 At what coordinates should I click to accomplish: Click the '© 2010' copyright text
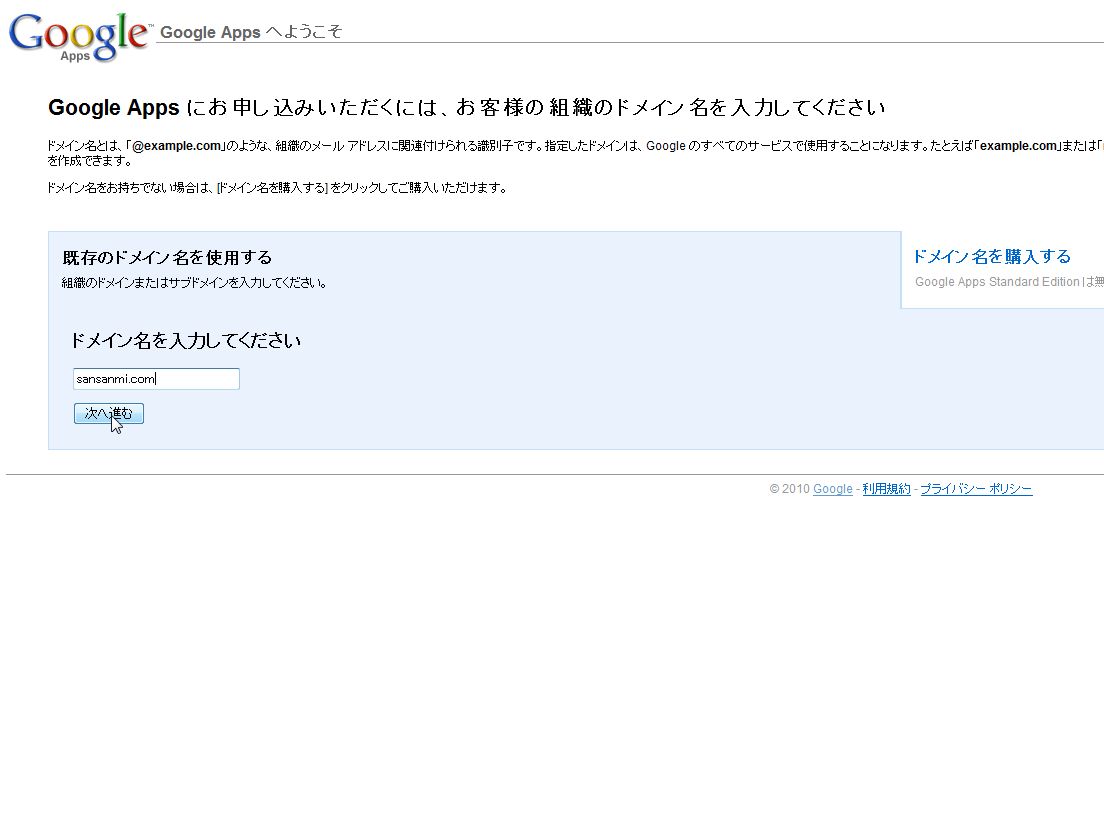tap(789, 489)
